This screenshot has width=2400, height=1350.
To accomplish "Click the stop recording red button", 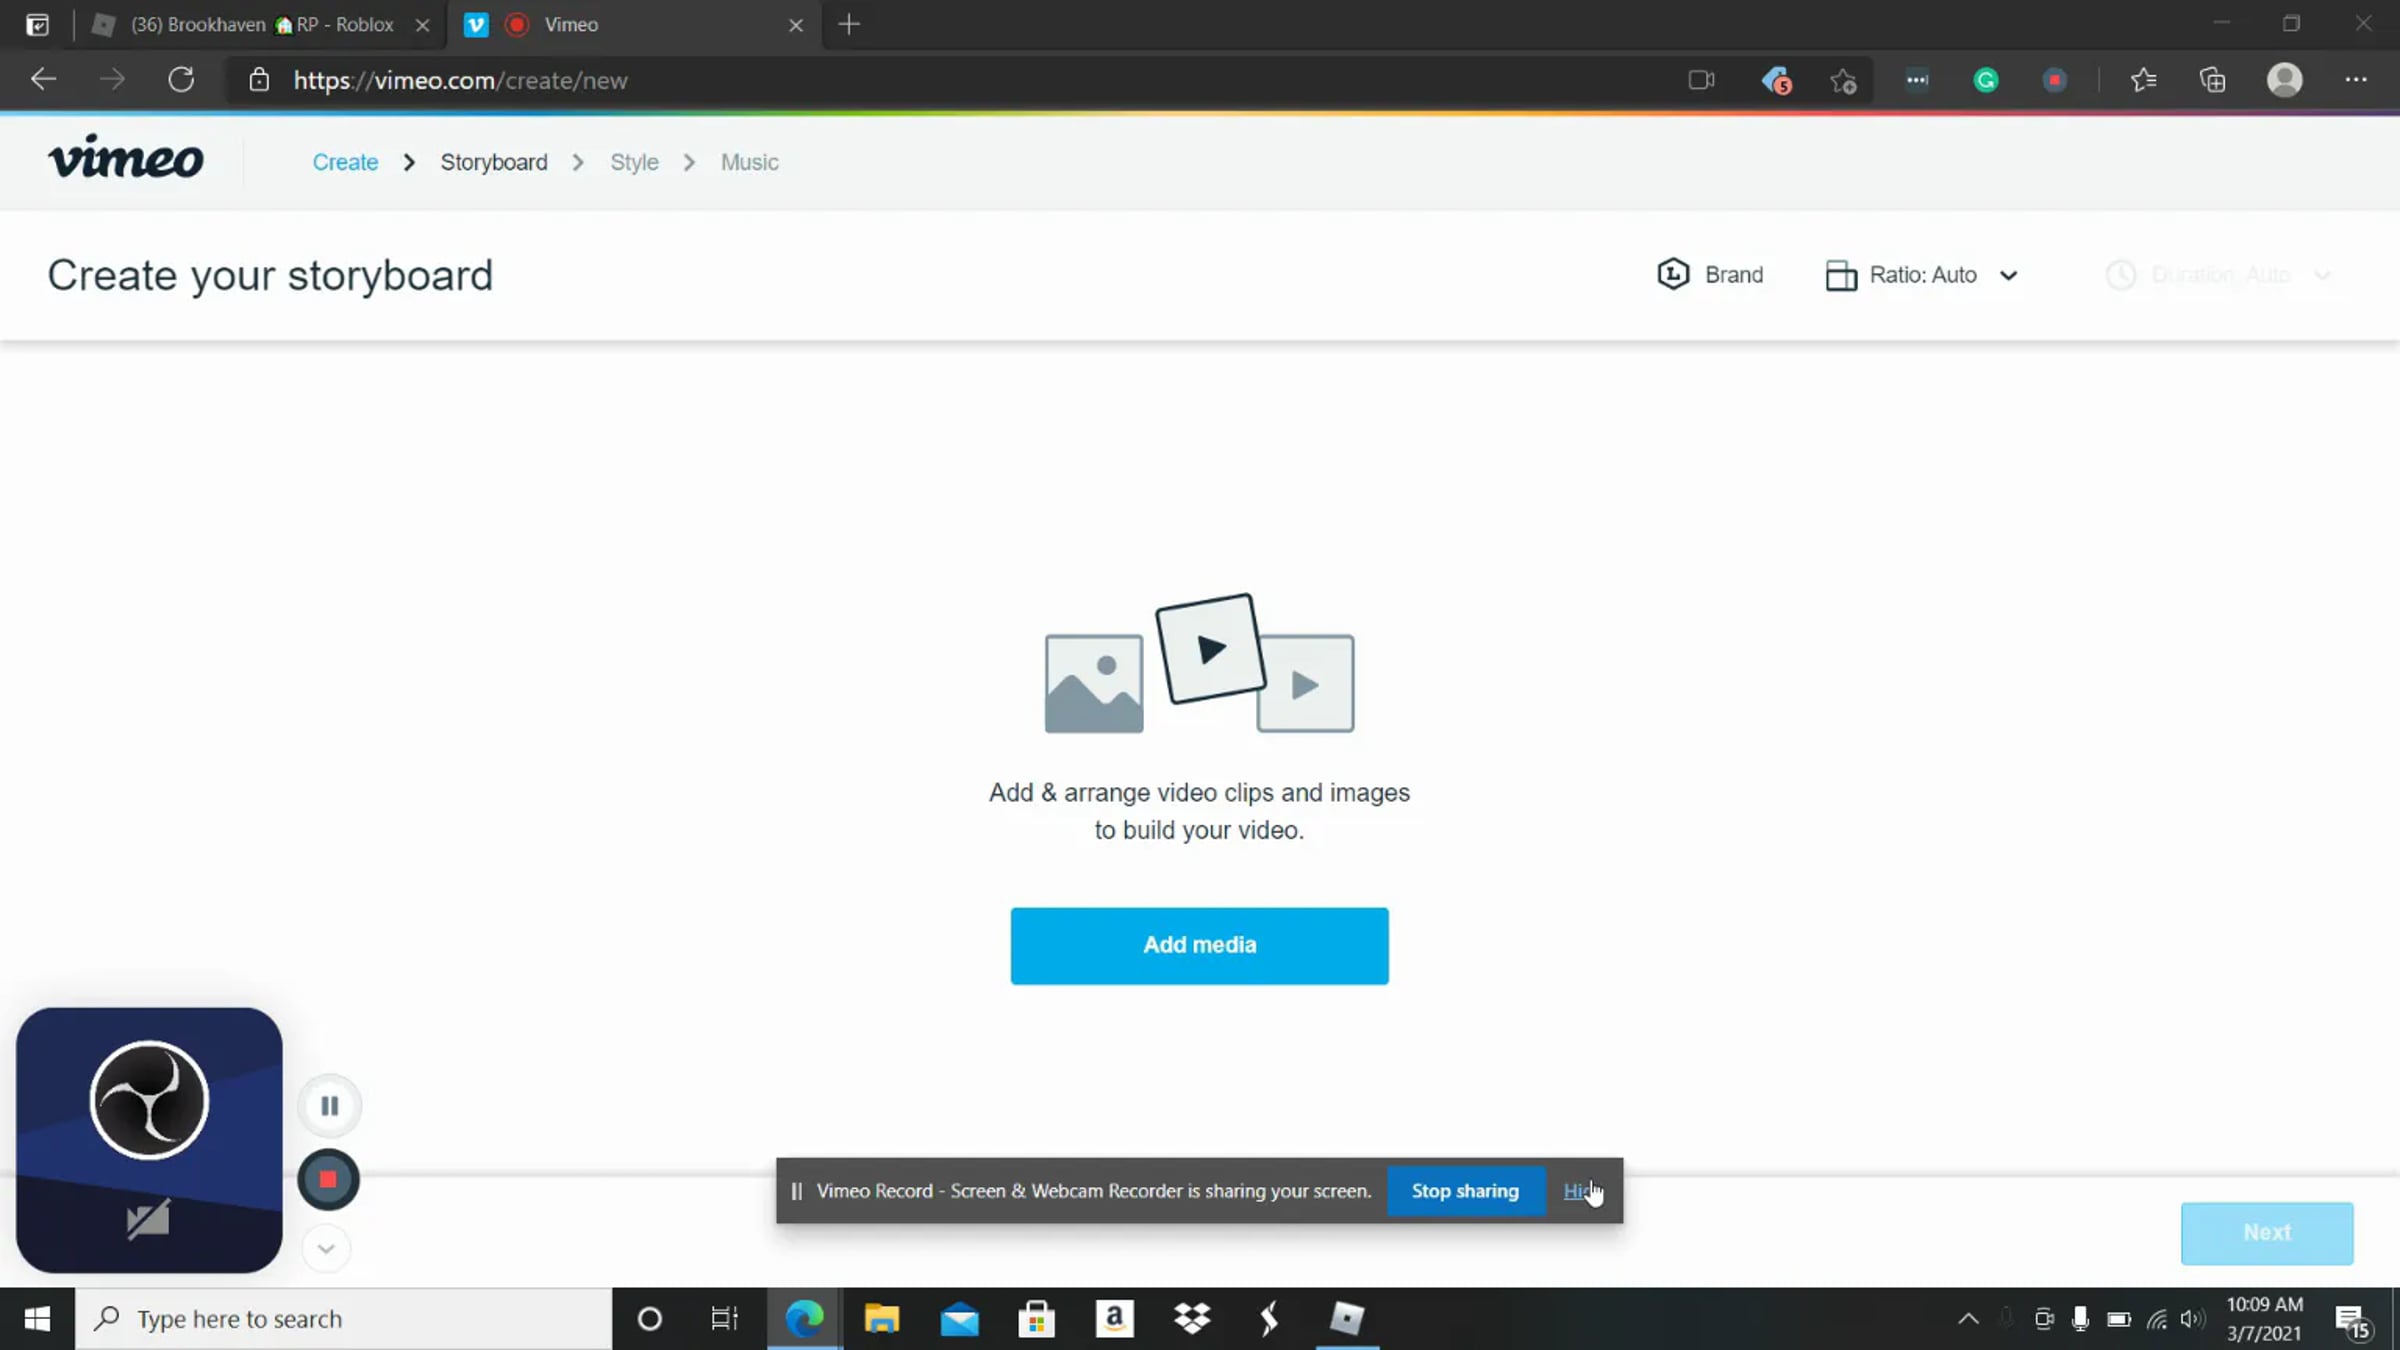I will click(328, 1180).
